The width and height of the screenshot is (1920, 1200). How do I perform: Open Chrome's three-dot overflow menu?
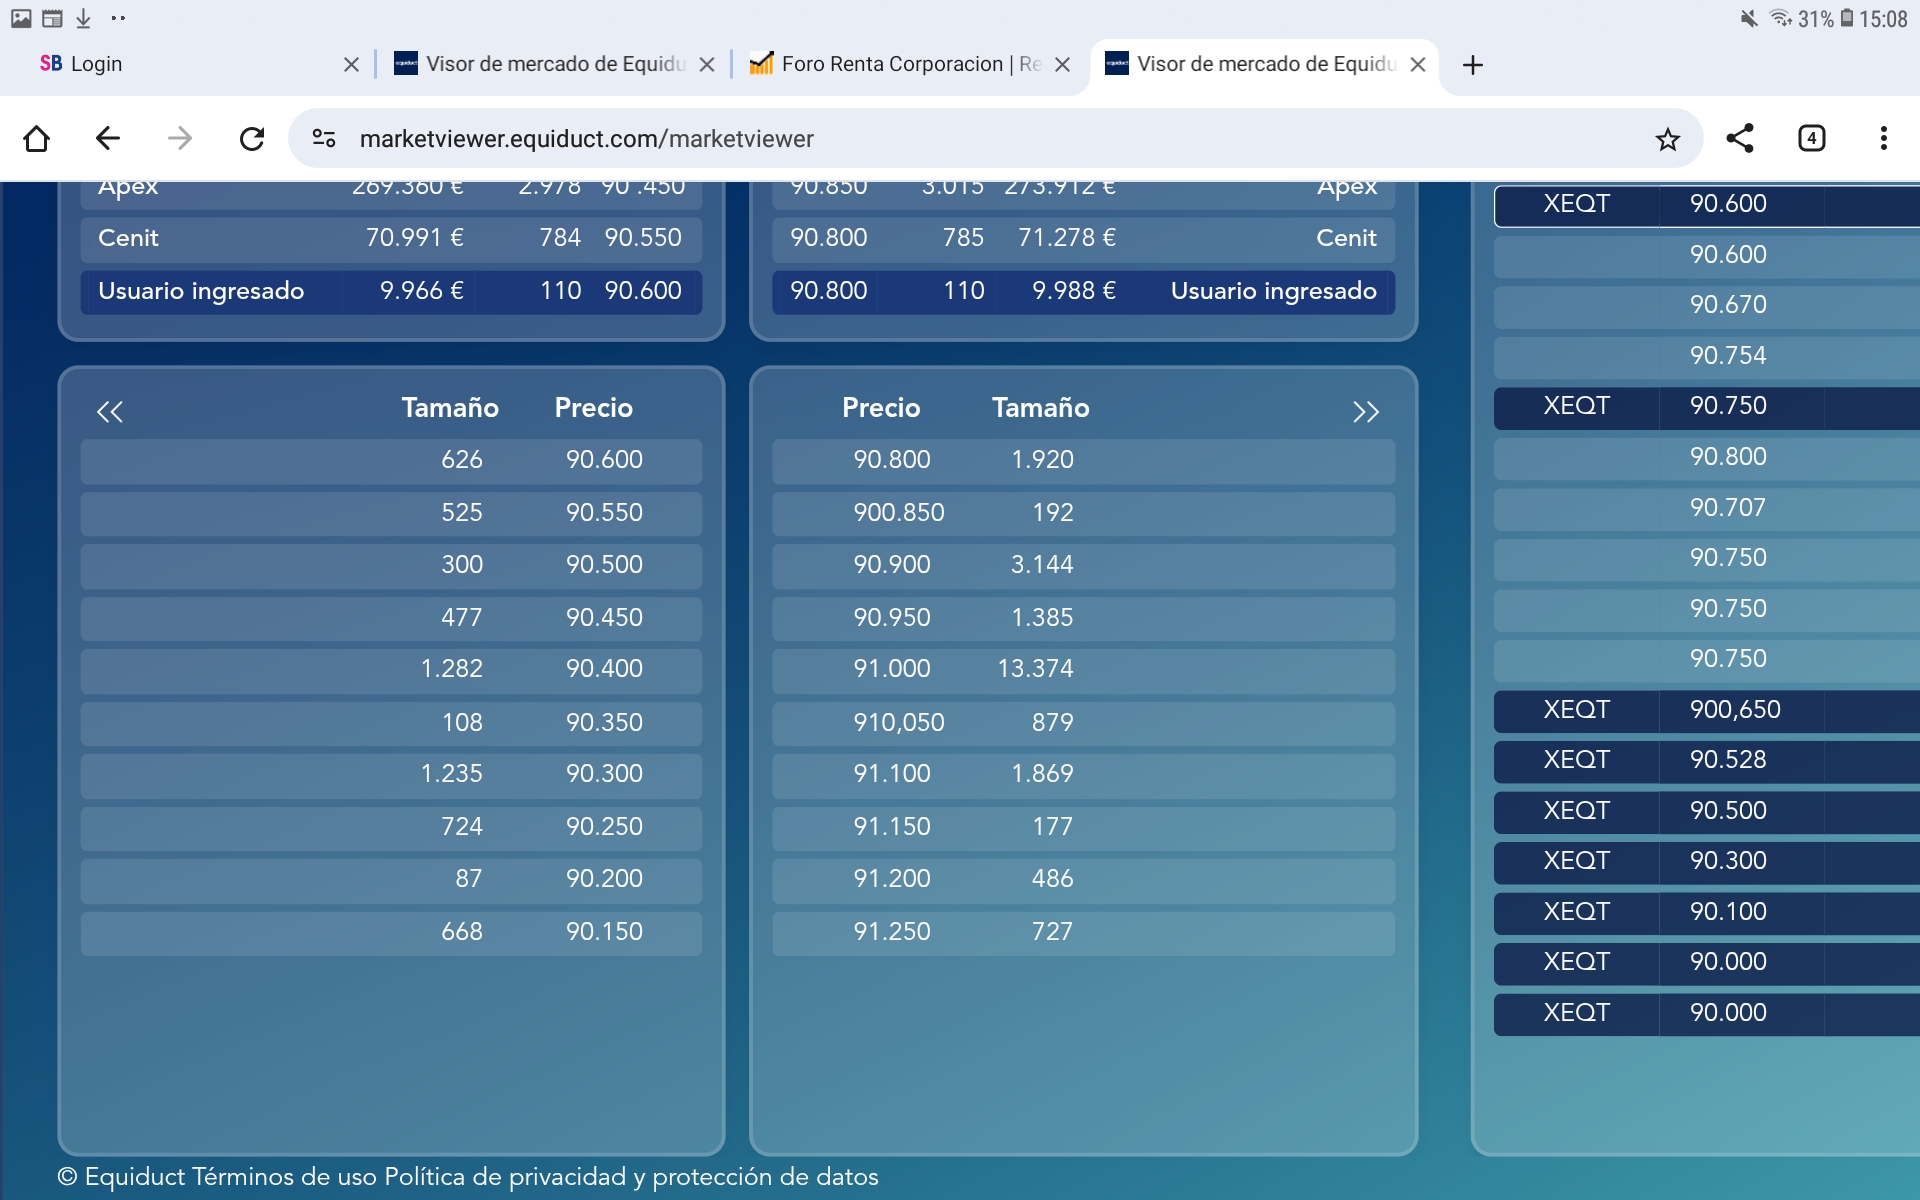pyautogui.click(x=1884, y=138)
